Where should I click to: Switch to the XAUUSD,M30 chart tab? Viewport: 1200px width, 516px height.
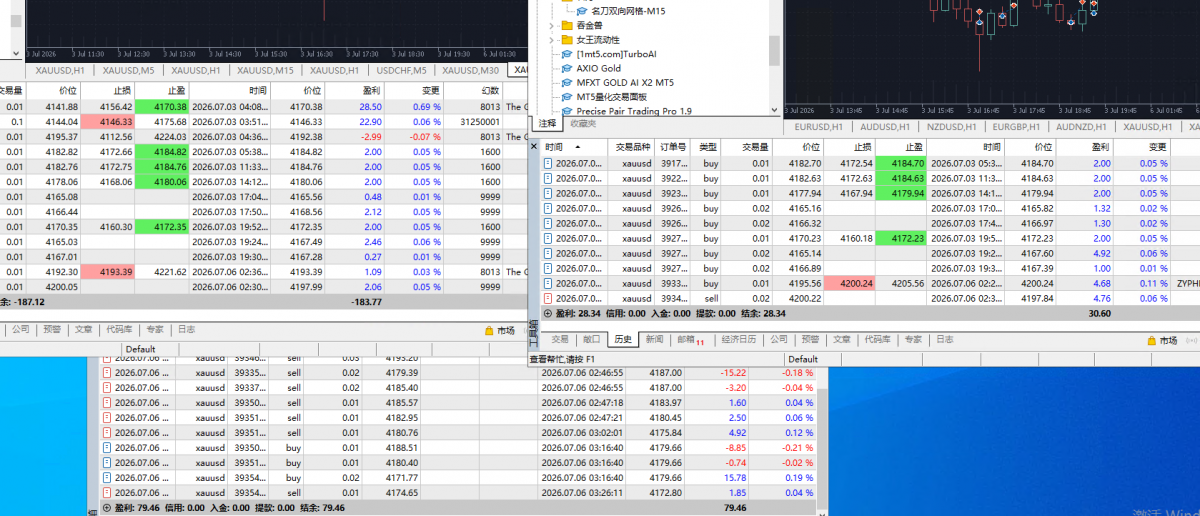pos(470,70)
